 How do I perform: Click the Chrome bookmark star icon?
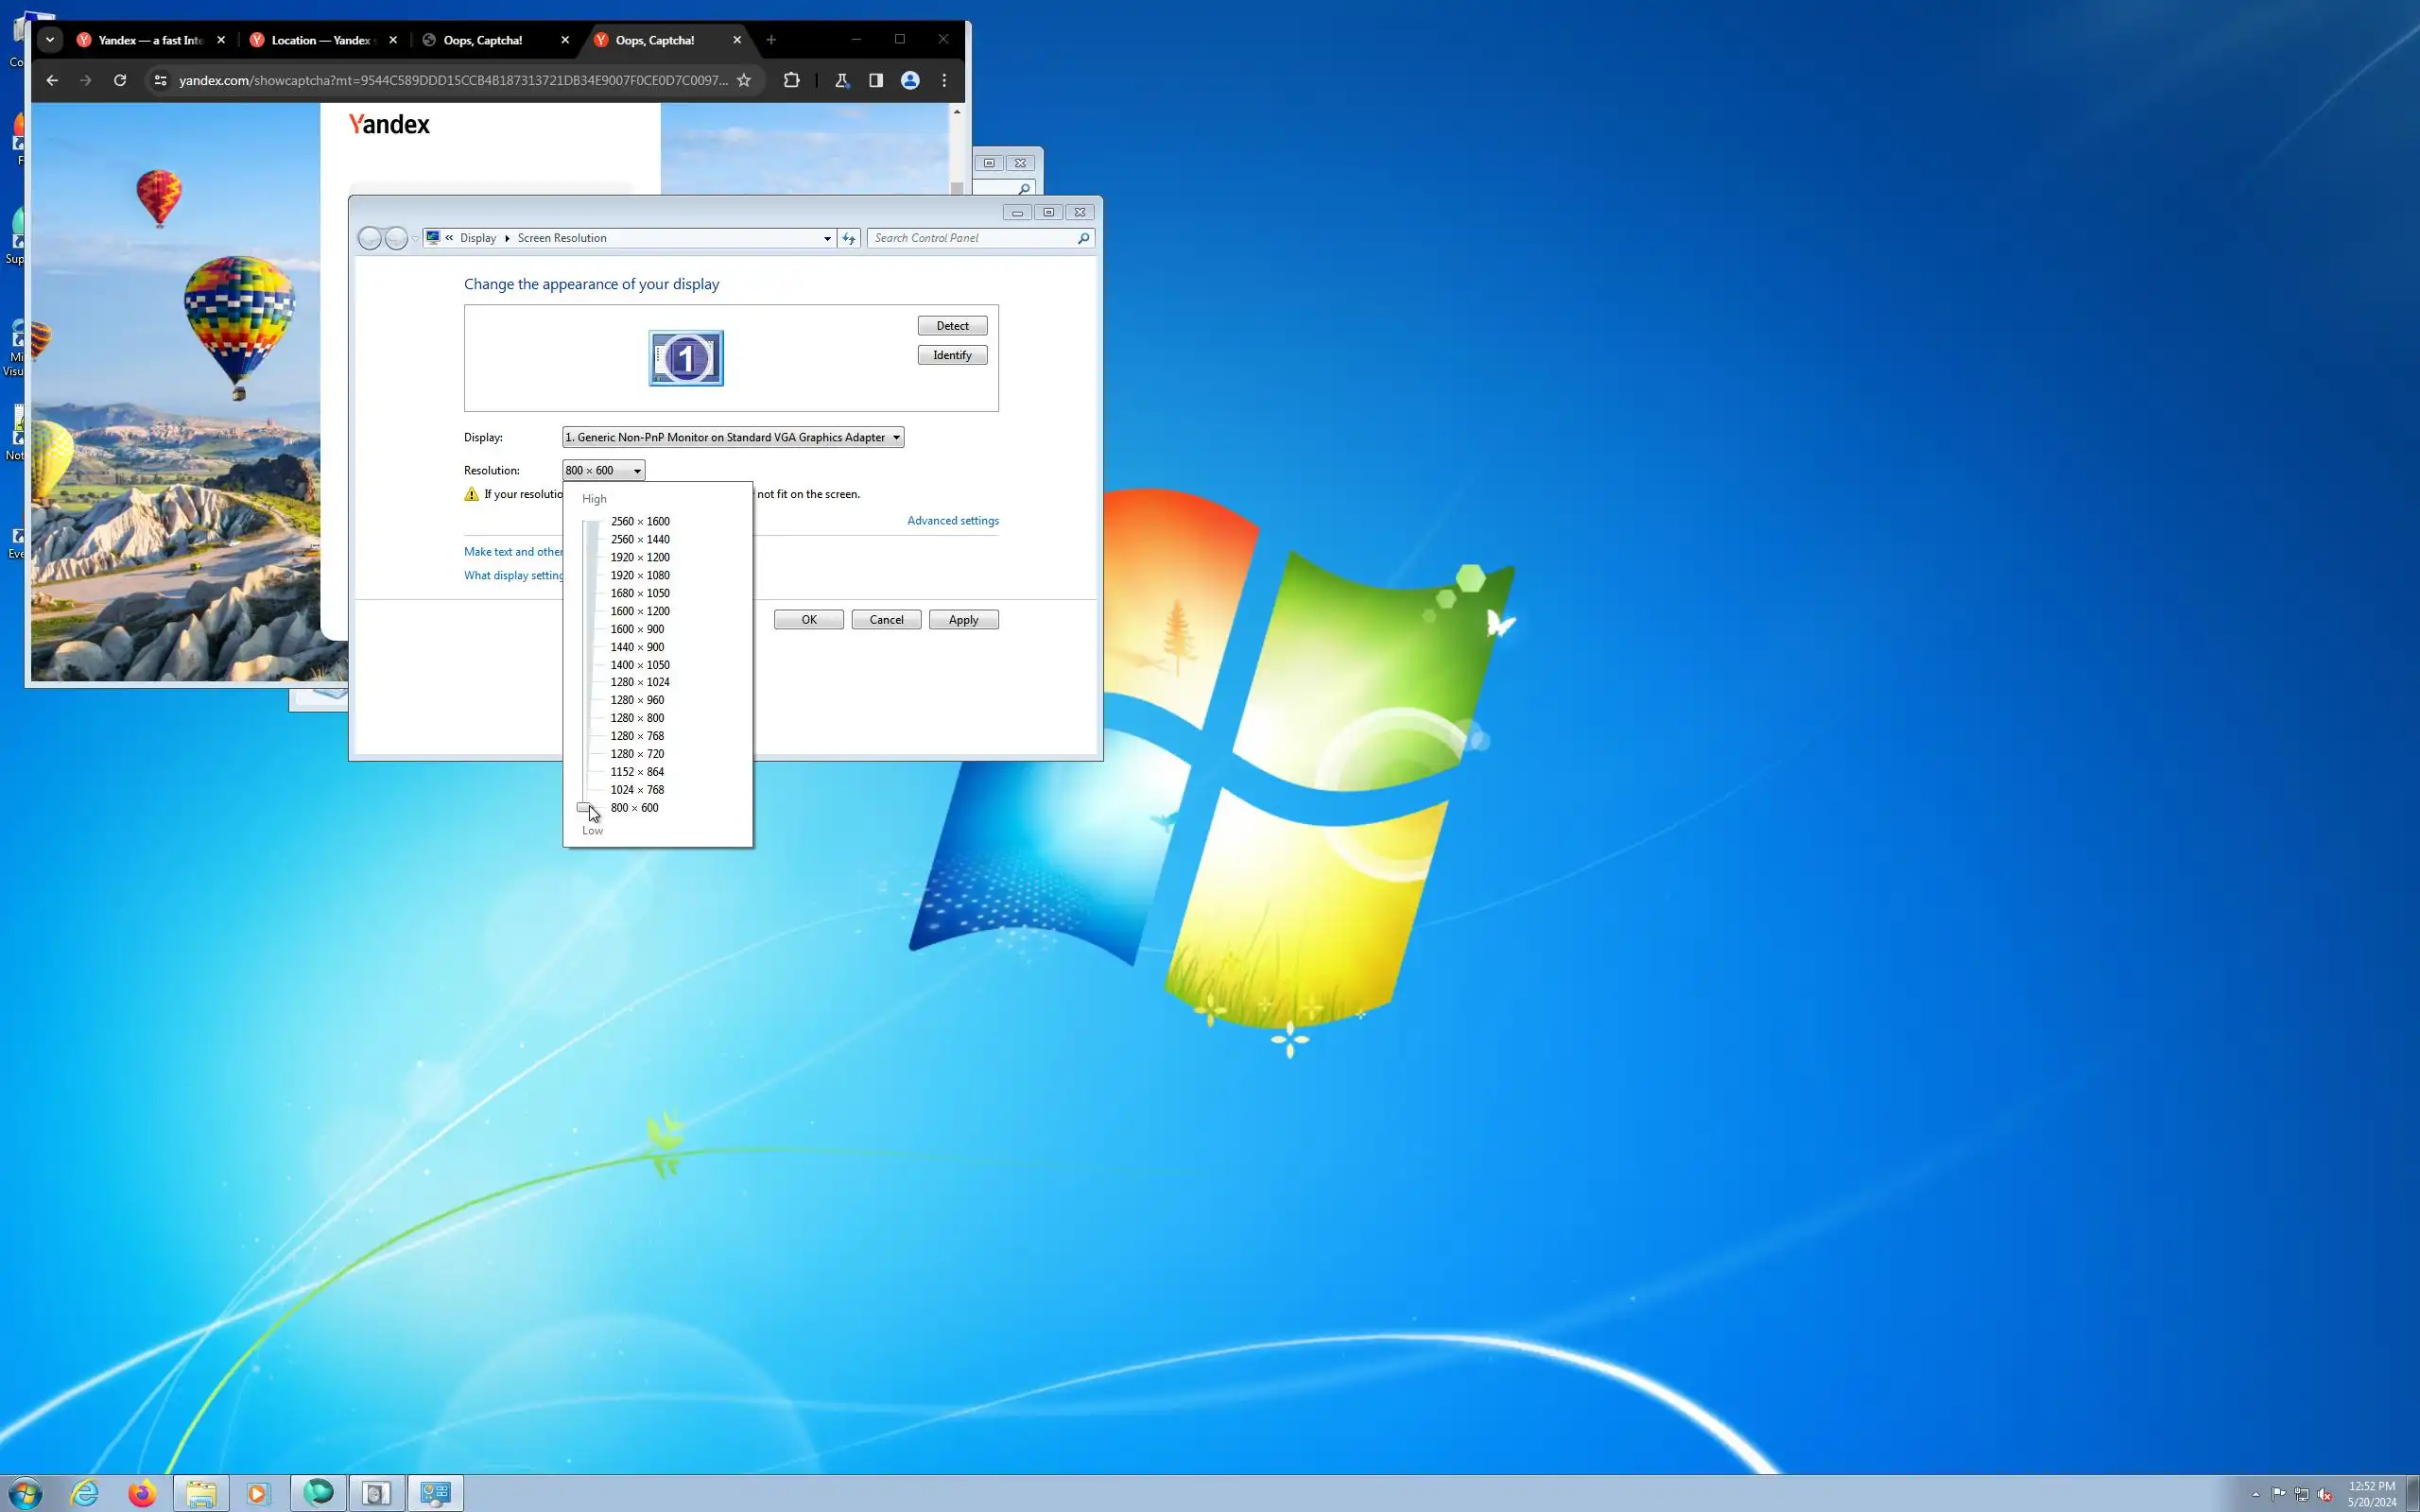click(743, 80)
